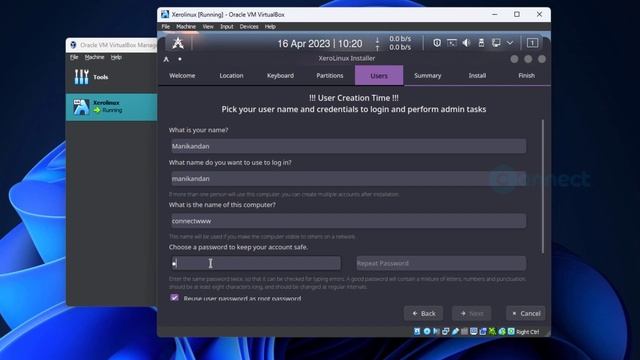The height and width of the screenshot is (360, 640).
Task: Click the Tools label in VirtualBox Manager
Action: click(x=101, y=77)
